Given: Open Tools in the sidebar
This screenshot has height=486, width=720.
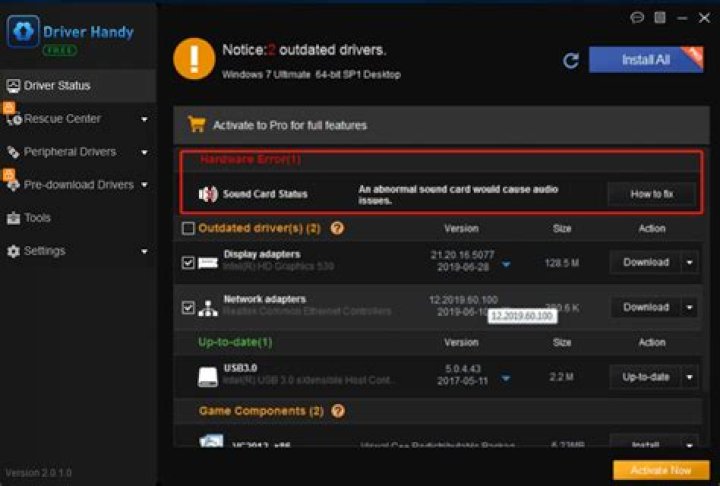Looking at the screenshot, I should point(78,218).
